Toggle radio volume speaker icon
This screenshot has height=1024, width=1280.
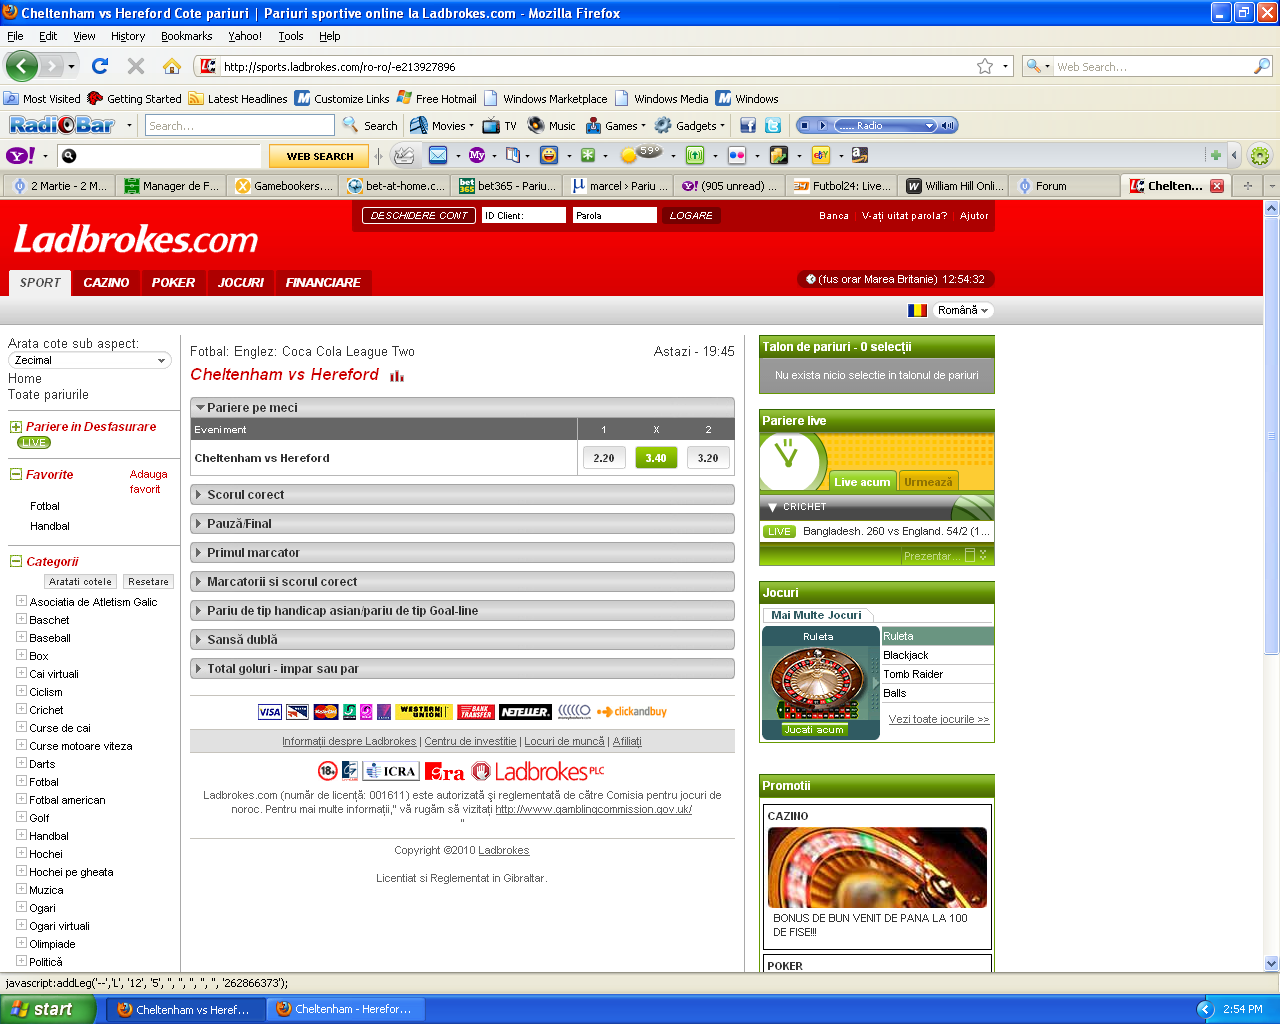(x=948, y=126)
